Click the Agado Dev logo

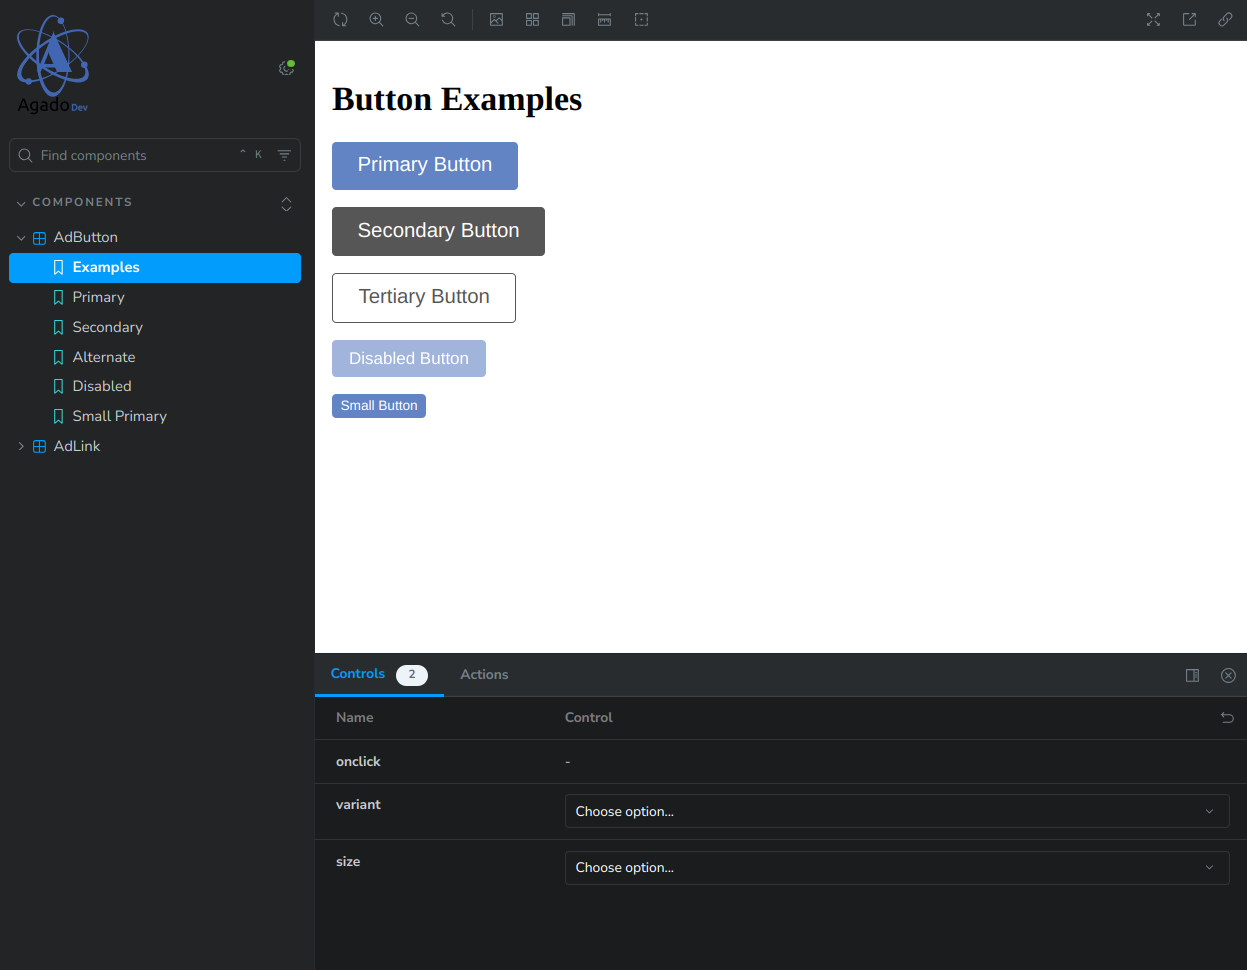pos(53,65)
